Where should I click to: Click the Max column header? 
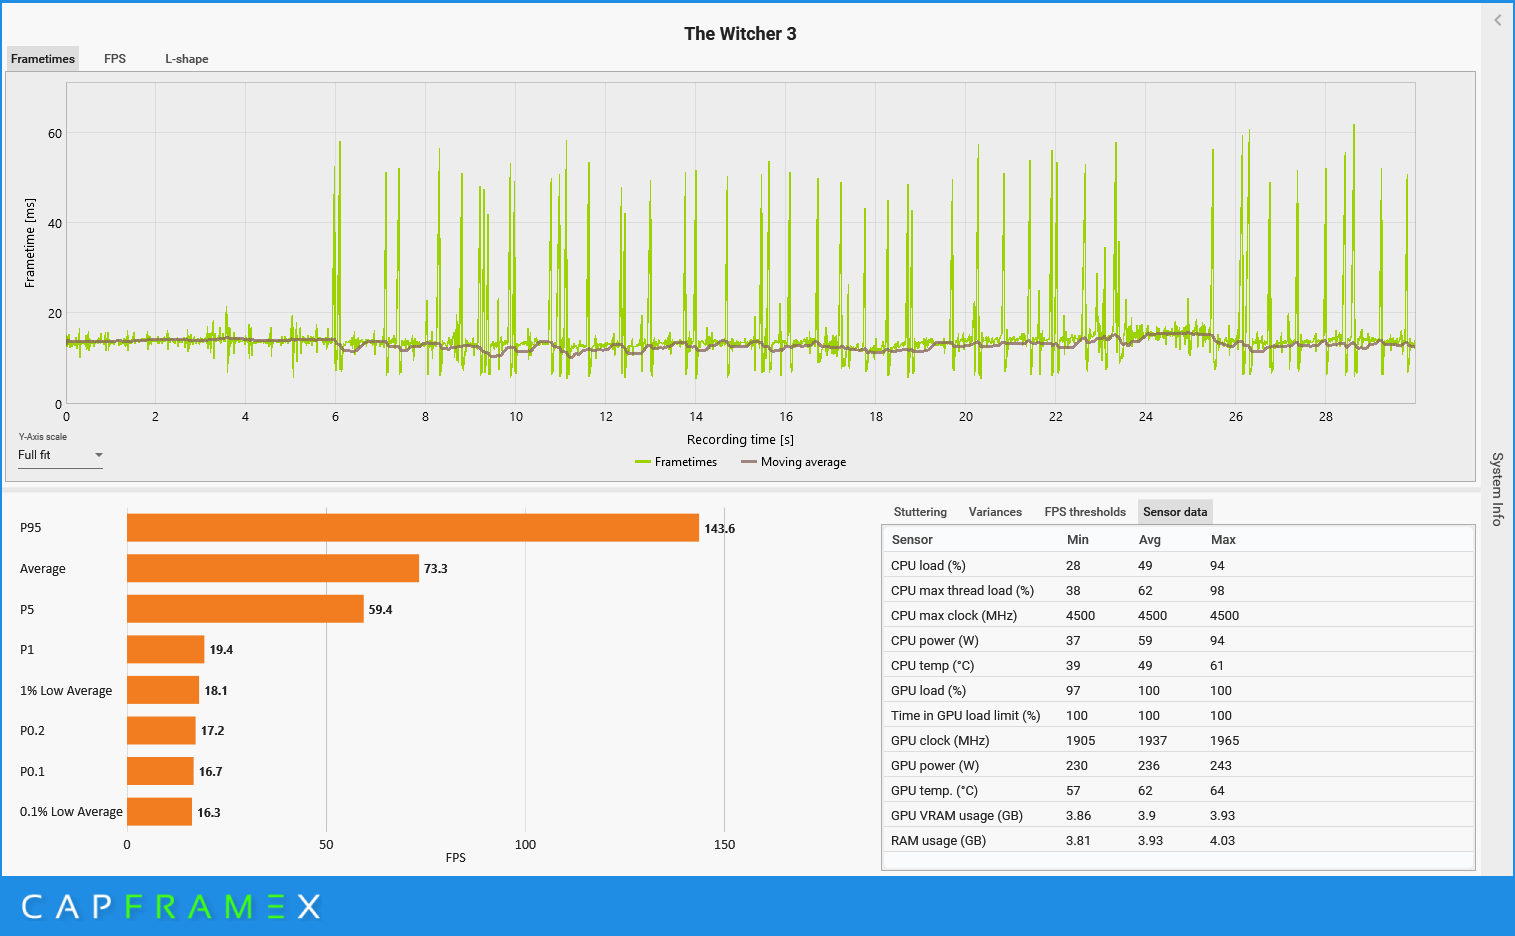coord(1223,540)
